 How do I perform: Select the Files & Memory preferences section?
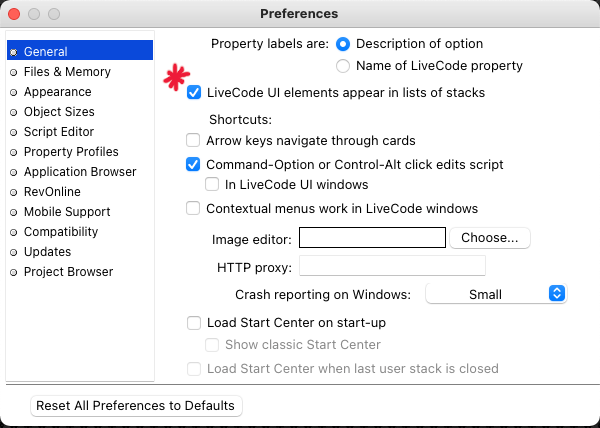(x=67, y=72)
